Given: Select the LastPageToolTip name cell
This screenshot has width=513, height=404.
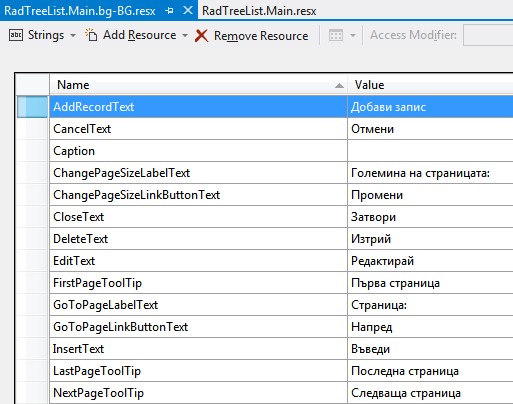Looking at the screenshot, I should (198, 371).
